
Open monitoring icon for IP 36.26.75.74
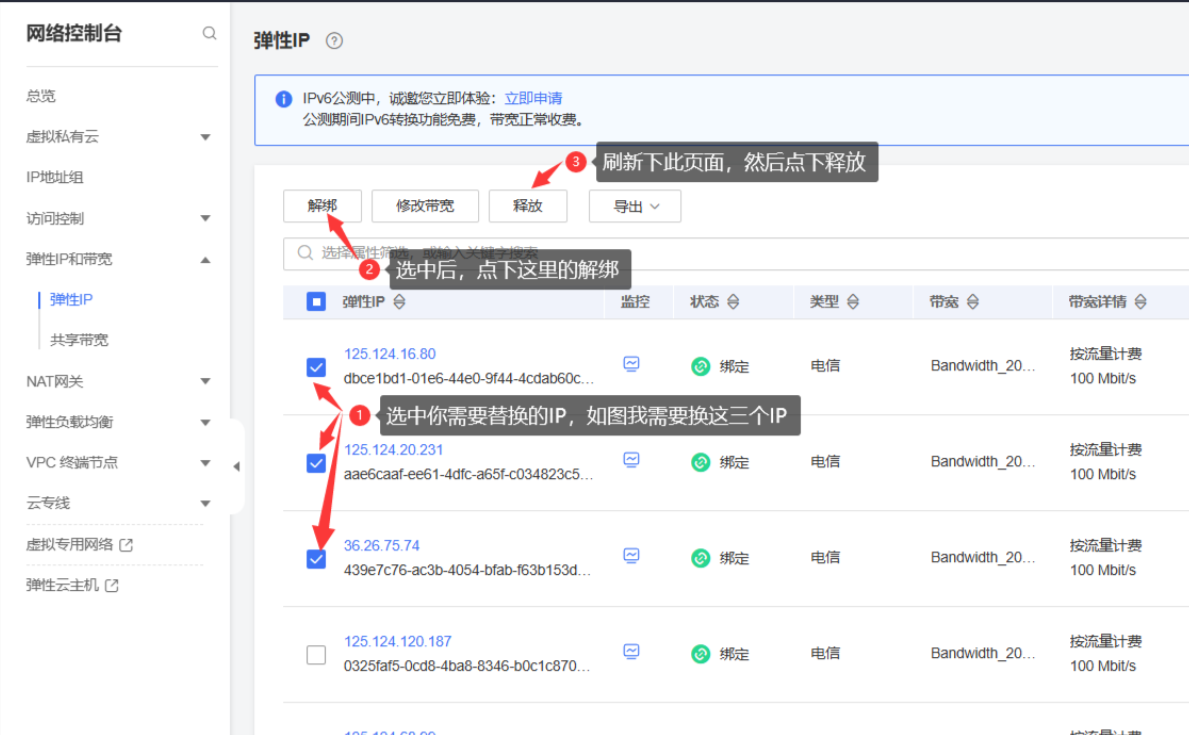[x=631, y=556]
